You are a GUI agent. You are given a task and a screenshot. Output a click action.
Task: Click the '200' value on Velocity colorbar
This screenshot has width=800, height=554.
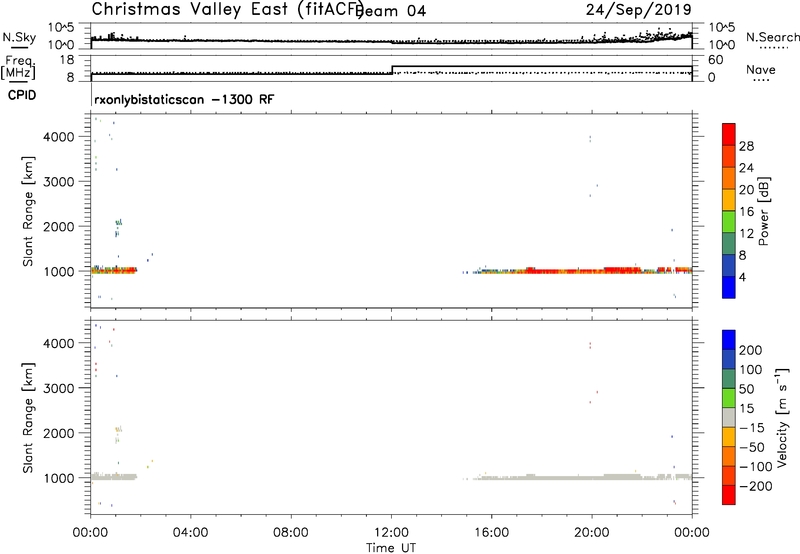click(751, 350)
